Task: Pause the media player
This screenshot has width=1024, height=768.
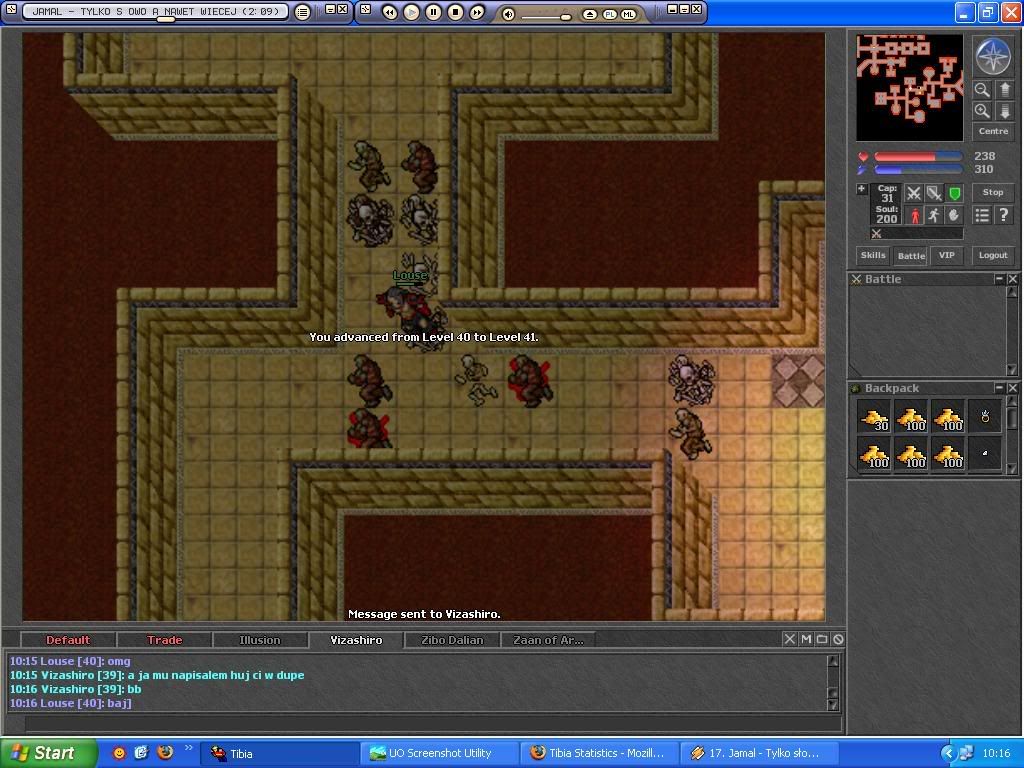Action: click(434, 12)
